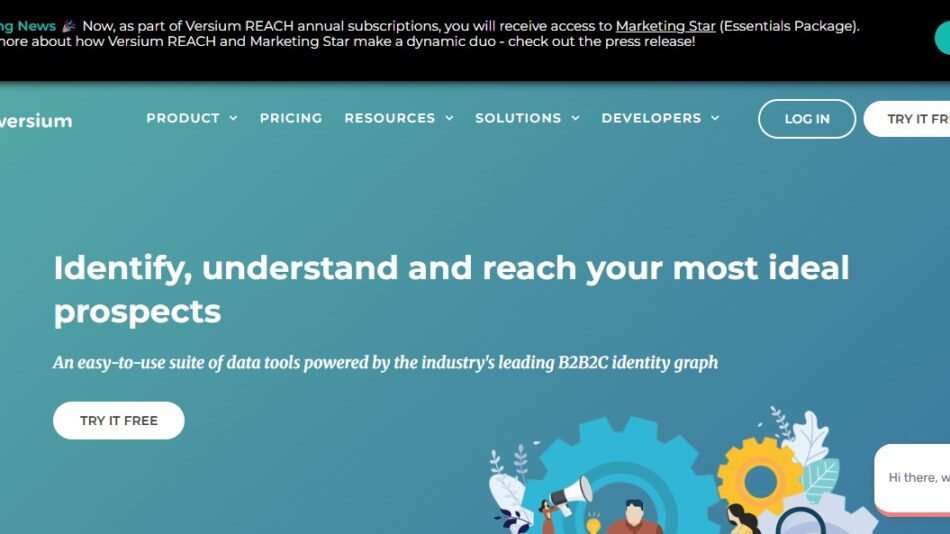
Task: Click the Try It Free button below the tagline
Action: [118, 420]
